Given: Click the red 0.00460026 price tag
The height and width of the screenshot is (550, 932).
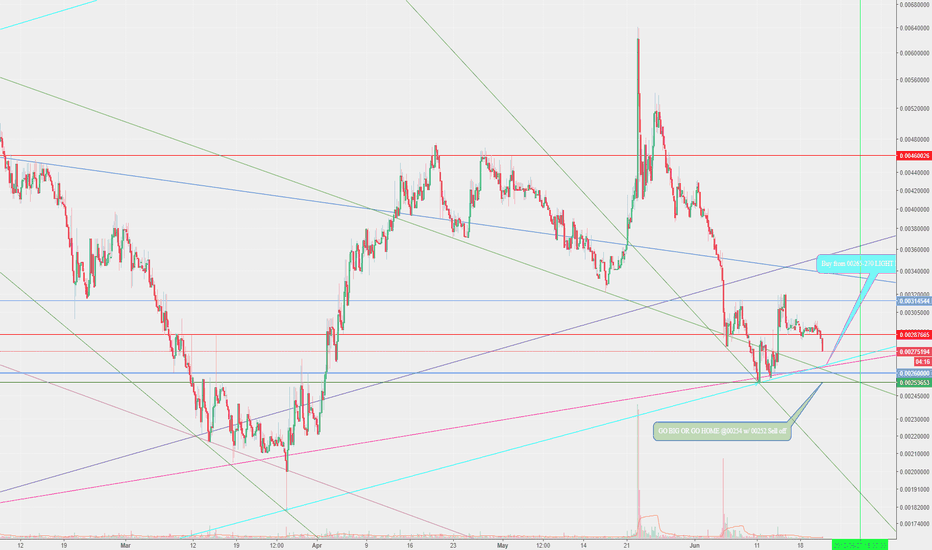Looking at the screenshot, I should [914, 156].
